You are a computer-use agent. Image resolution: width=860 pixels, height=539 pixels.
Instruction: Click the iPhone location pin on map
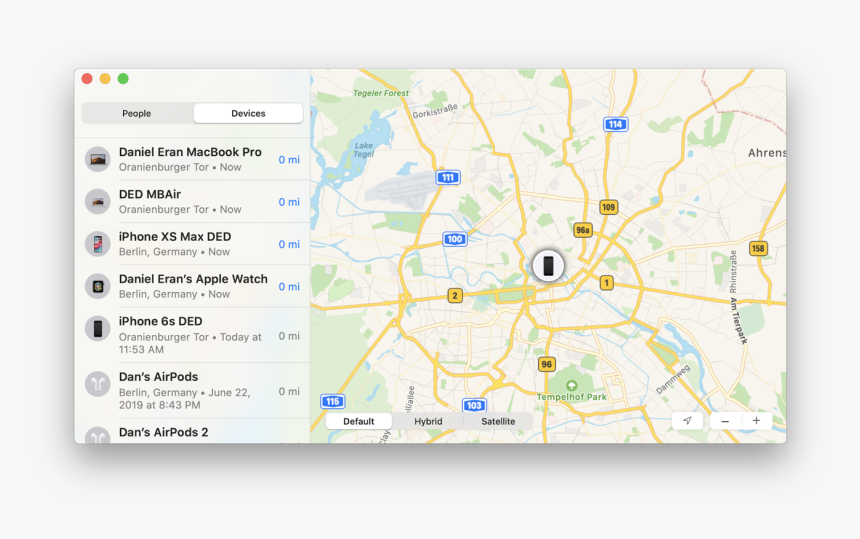[x=548, y=266]
